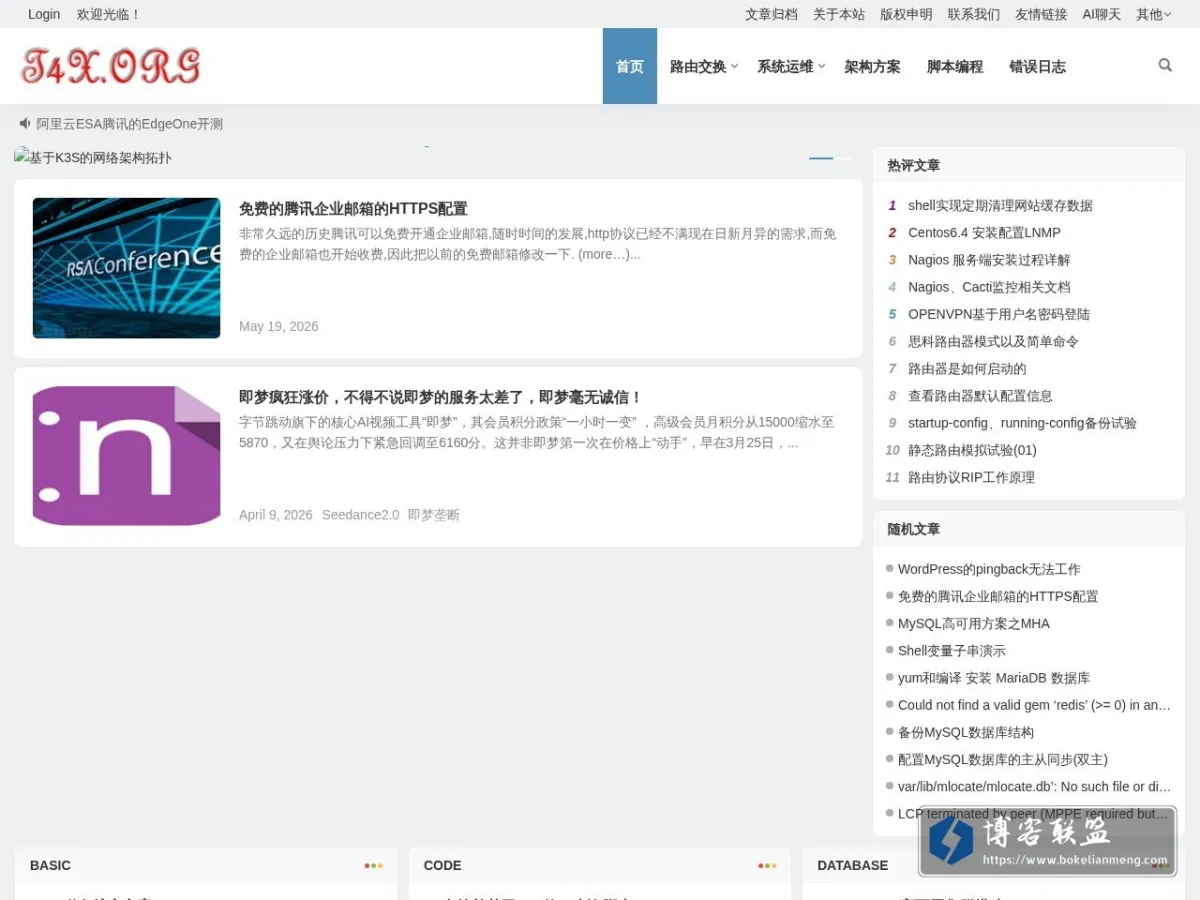The image size is (1200, 900).
Task: Open hot article startup-config、running-config备份试验
Action: [x=1022, y=423]
